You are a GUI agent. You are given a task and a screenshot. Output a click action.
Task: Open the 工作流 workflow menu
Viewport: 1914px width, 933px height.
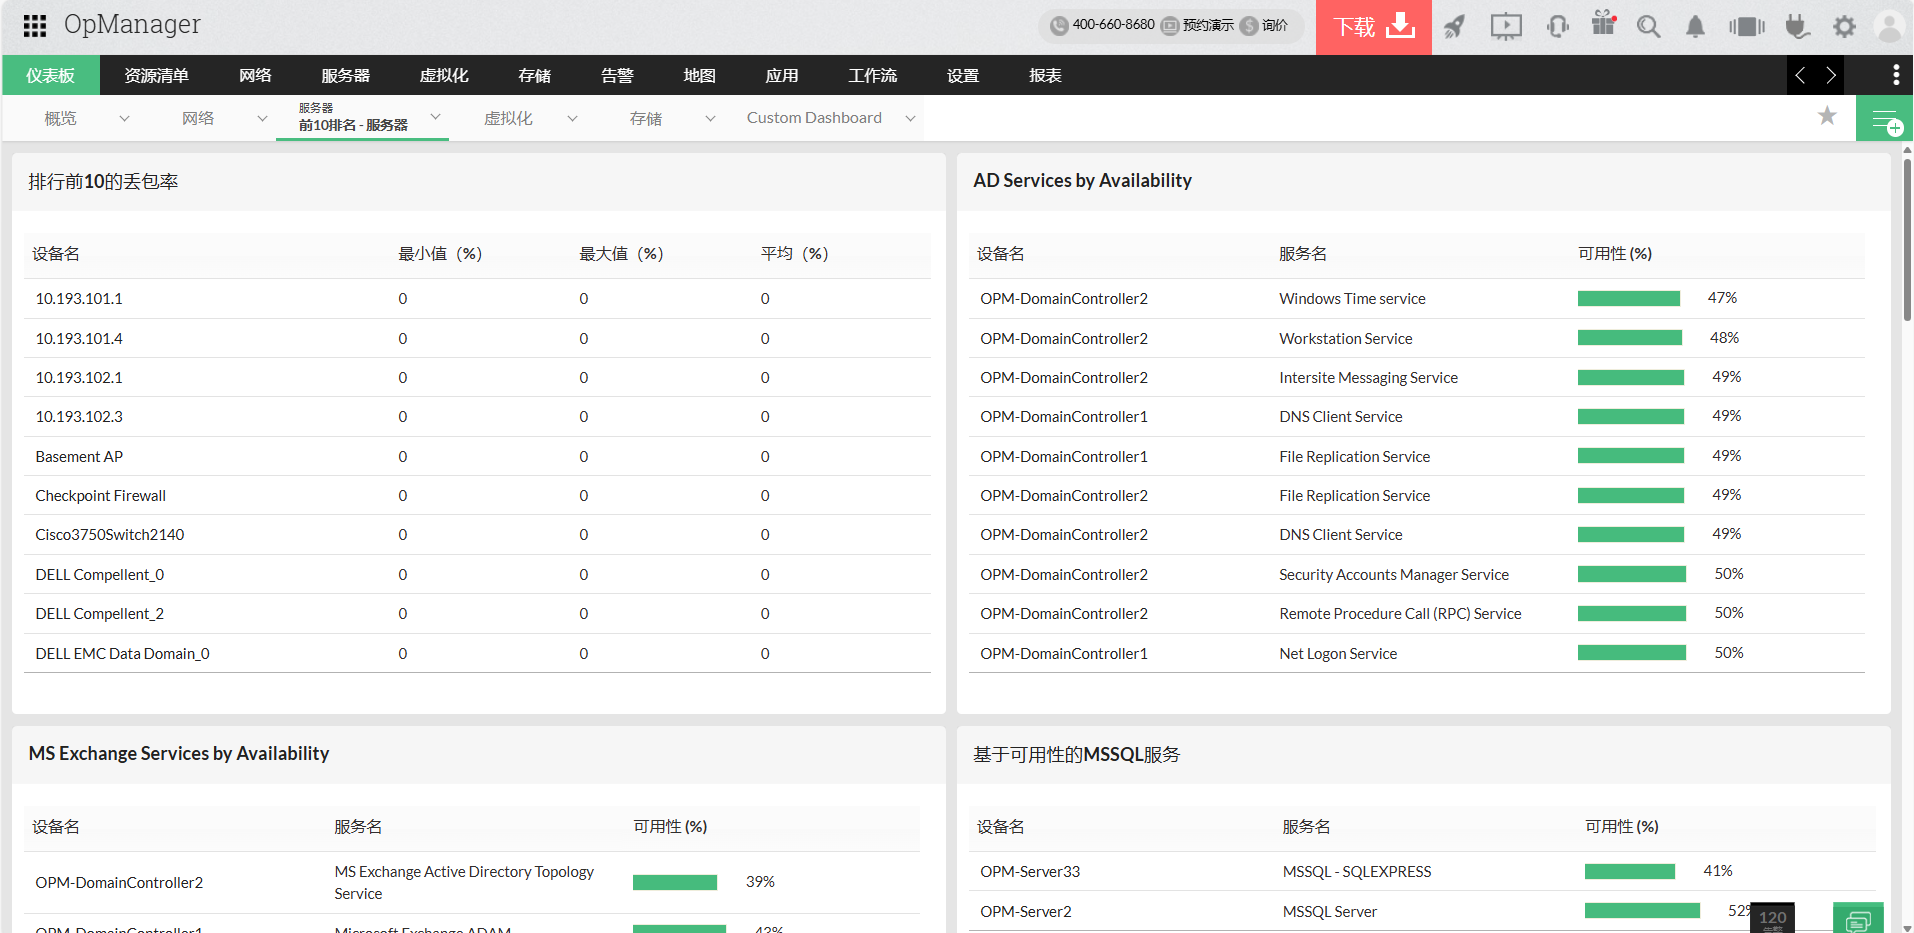point(873,75)
